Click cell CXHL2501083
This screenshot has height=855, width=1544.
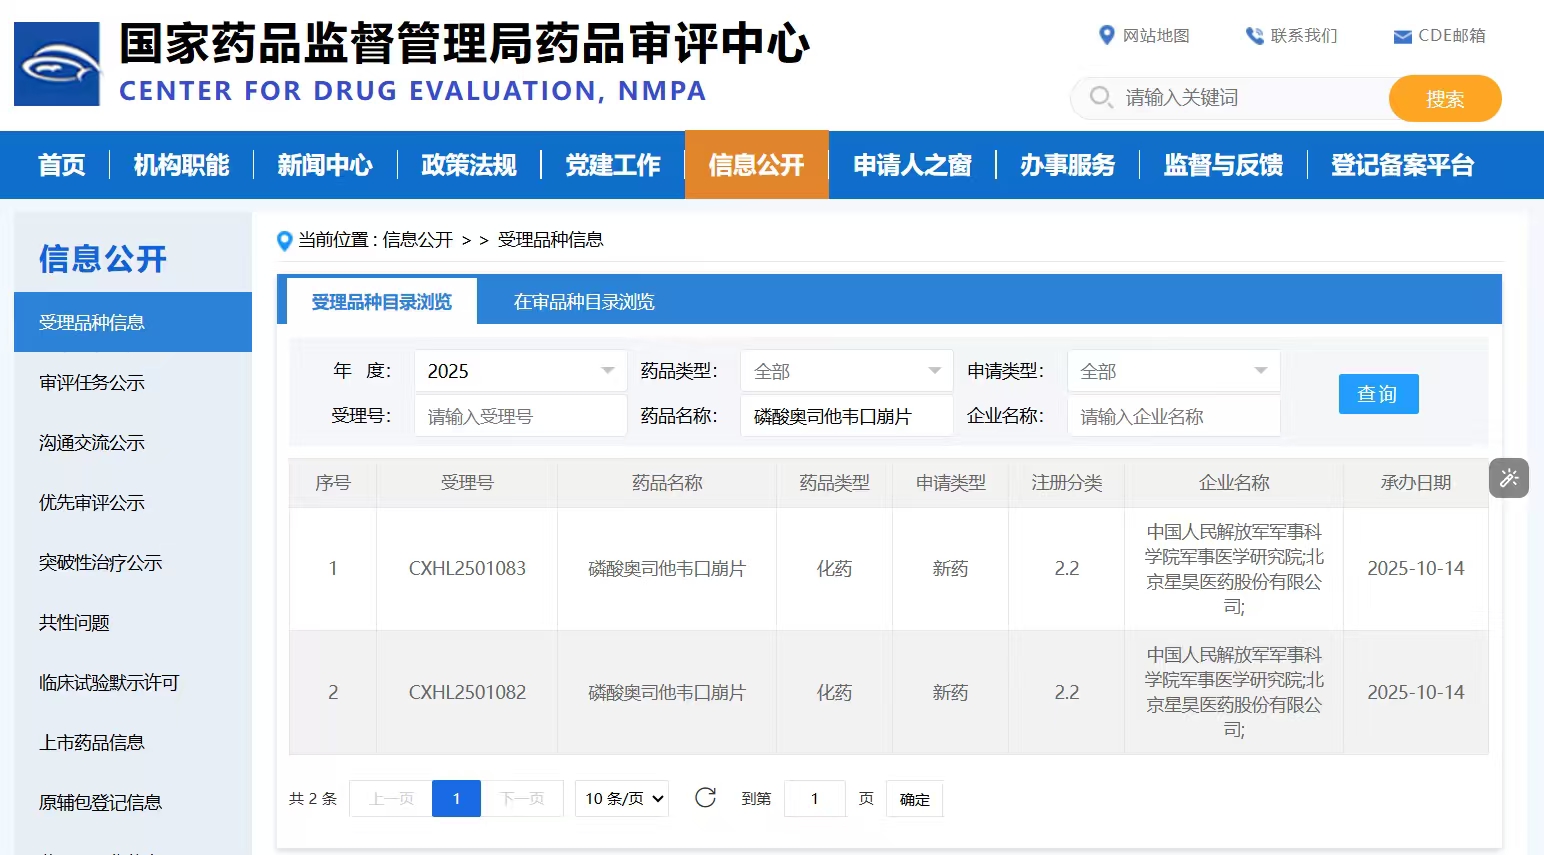[467, 568]
